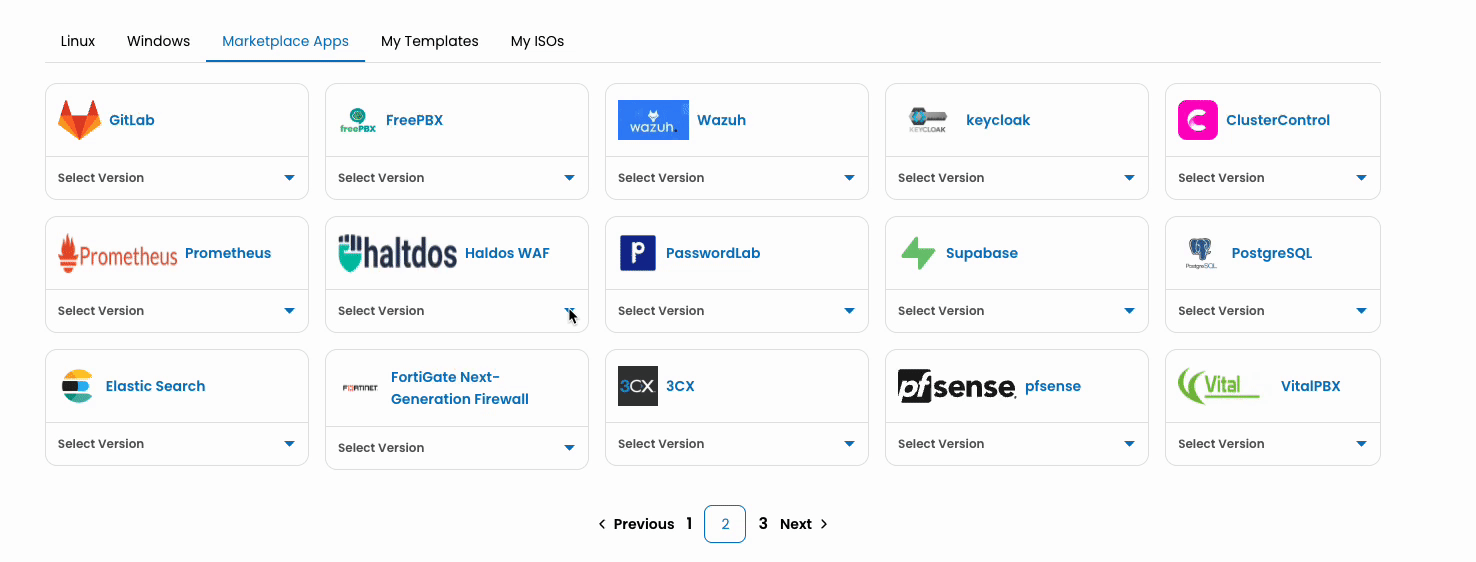Open the keycloak Select Version dropdown
Screen dimensions: 1476x562
point(1017,178)
